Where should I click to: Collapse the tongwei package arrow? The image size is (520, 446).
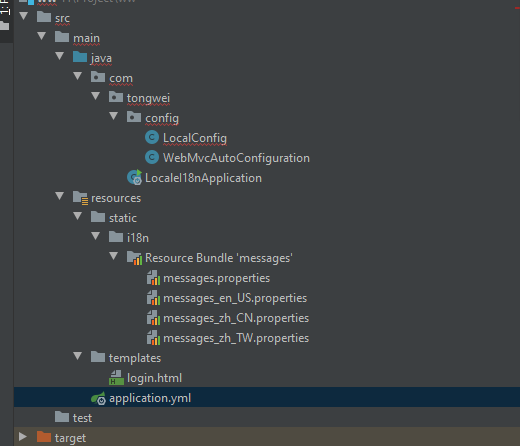(96, 96)
